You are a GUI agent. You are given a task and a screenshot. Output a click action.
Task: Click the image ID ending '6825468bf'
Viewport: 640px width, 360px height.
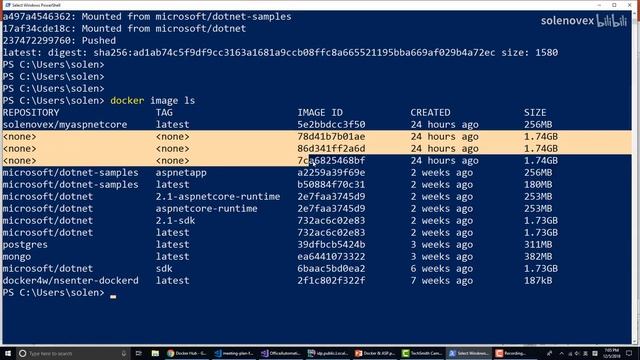coord(331,160)
